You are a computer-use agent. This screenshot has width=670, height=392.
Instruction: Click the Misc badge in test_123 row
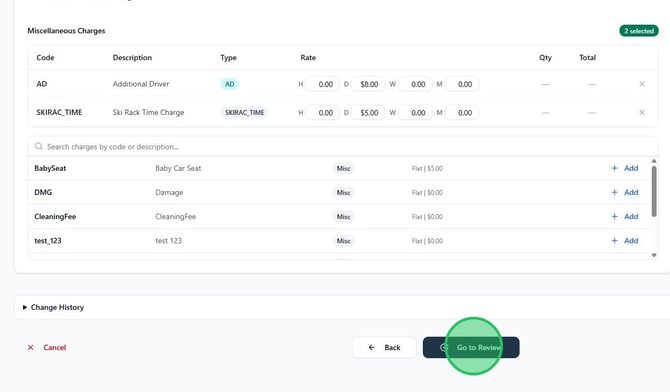tap(343, 241)
